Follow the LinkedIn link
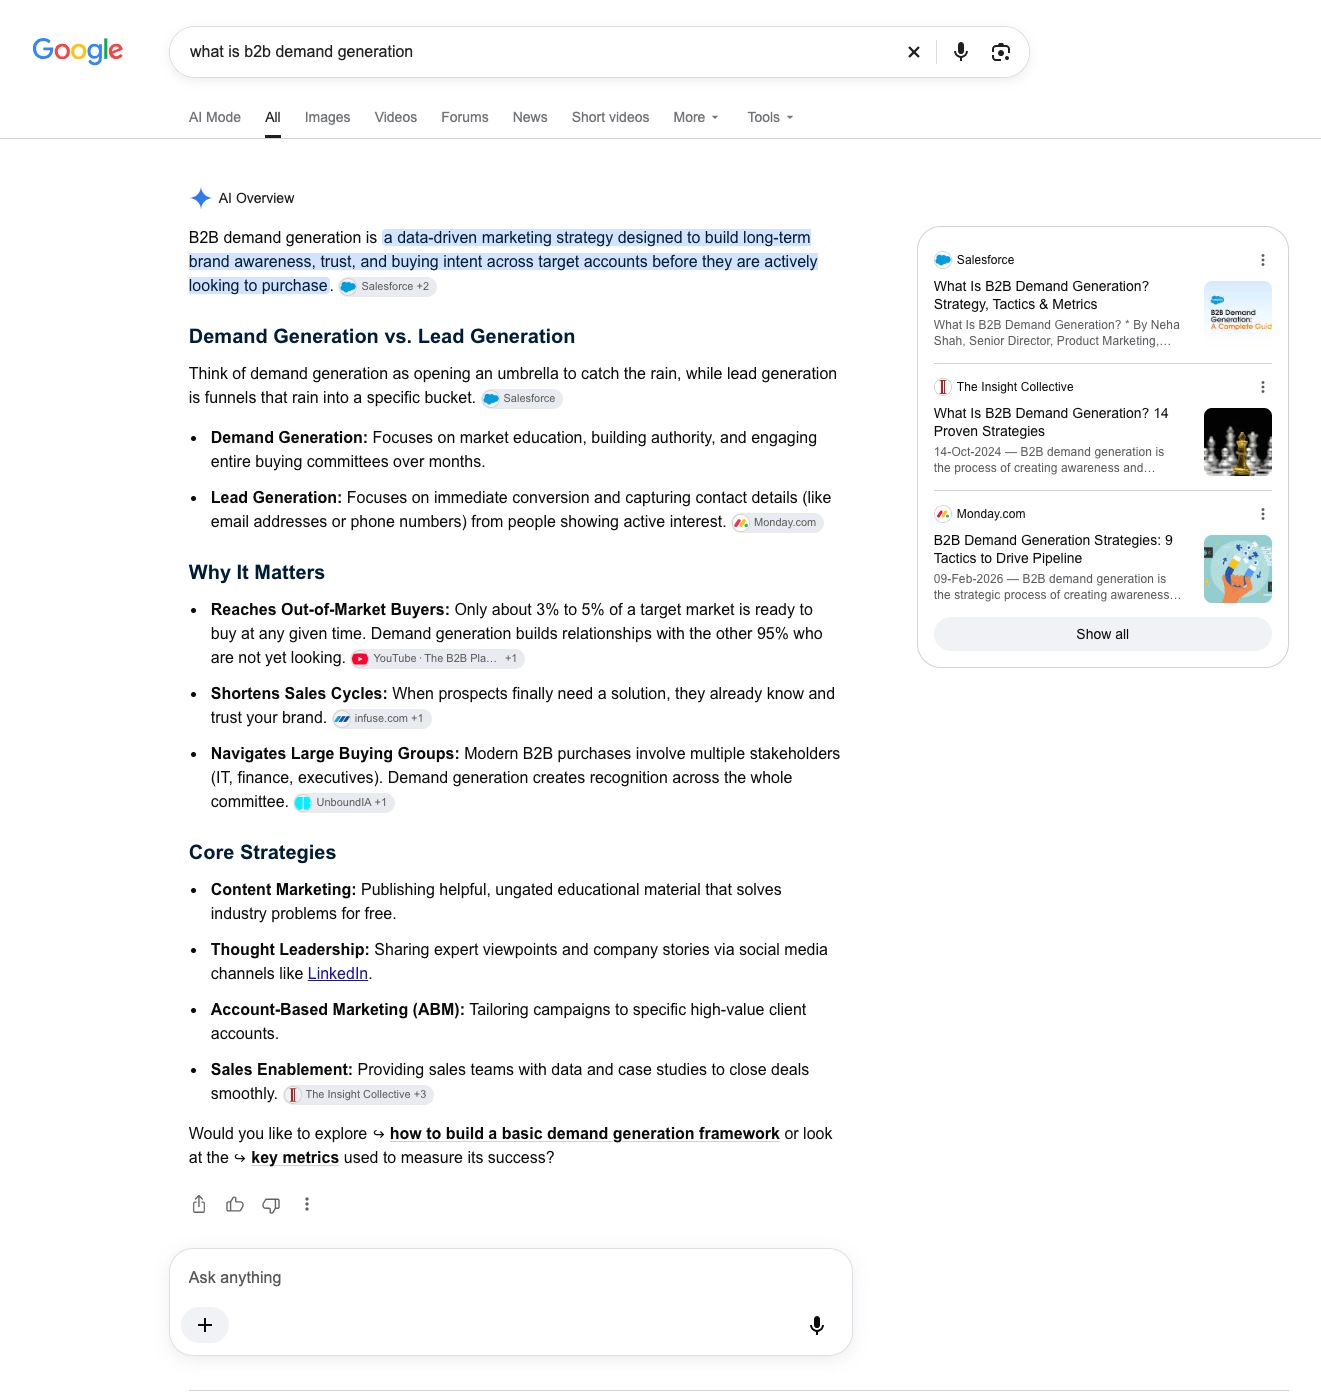This screenshot has height=1392, width=1321. coord(338,974)
